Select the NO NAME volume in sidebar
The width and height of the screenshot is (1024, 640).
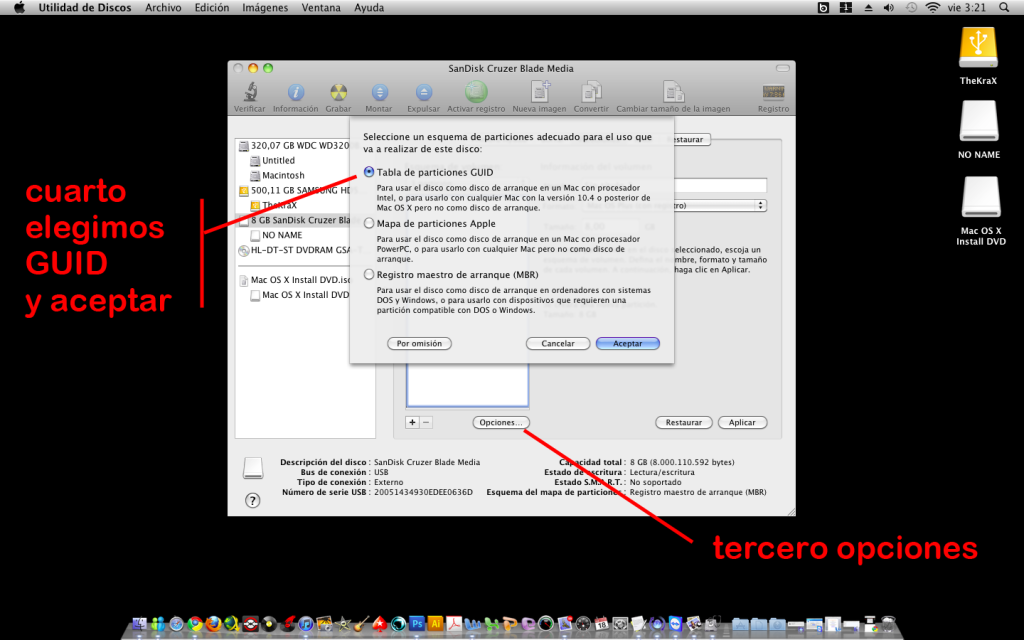[276, 235]
